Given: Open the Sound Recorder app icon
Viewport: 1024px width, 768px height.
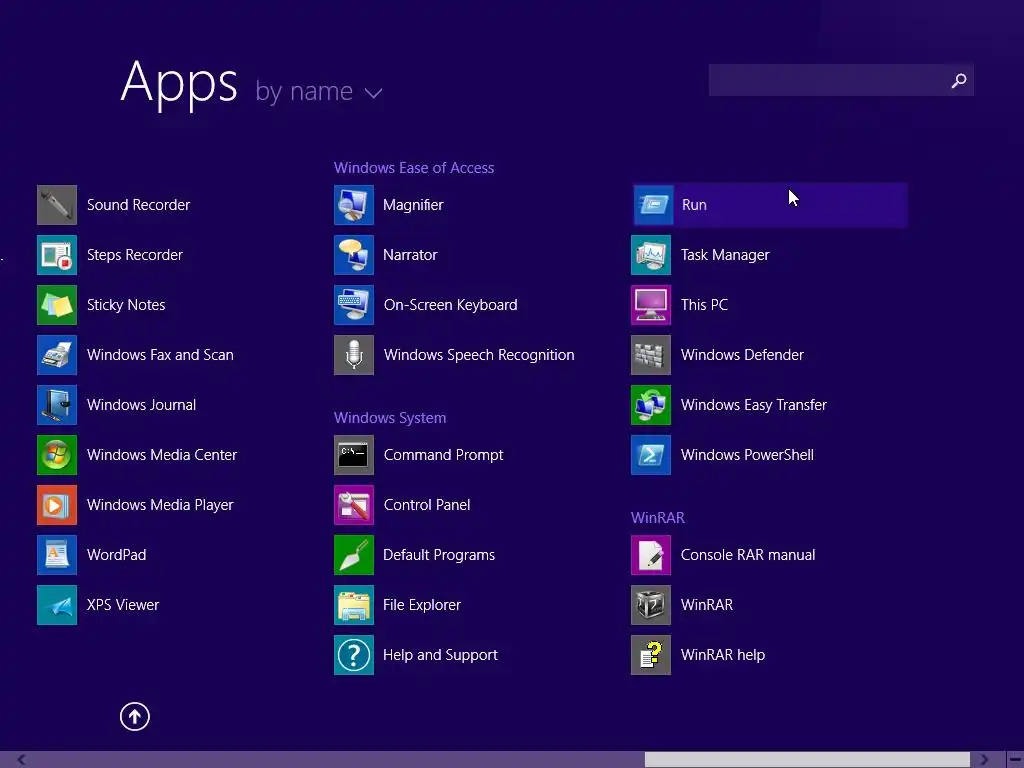Looking at the screenshot, I should tap(57, 205).
